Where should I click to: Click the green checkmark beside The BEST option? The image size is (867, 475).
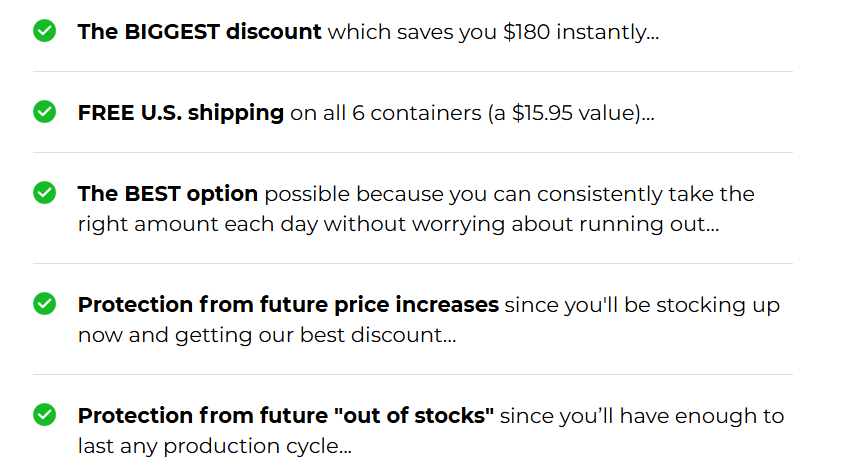click(44, 192)
